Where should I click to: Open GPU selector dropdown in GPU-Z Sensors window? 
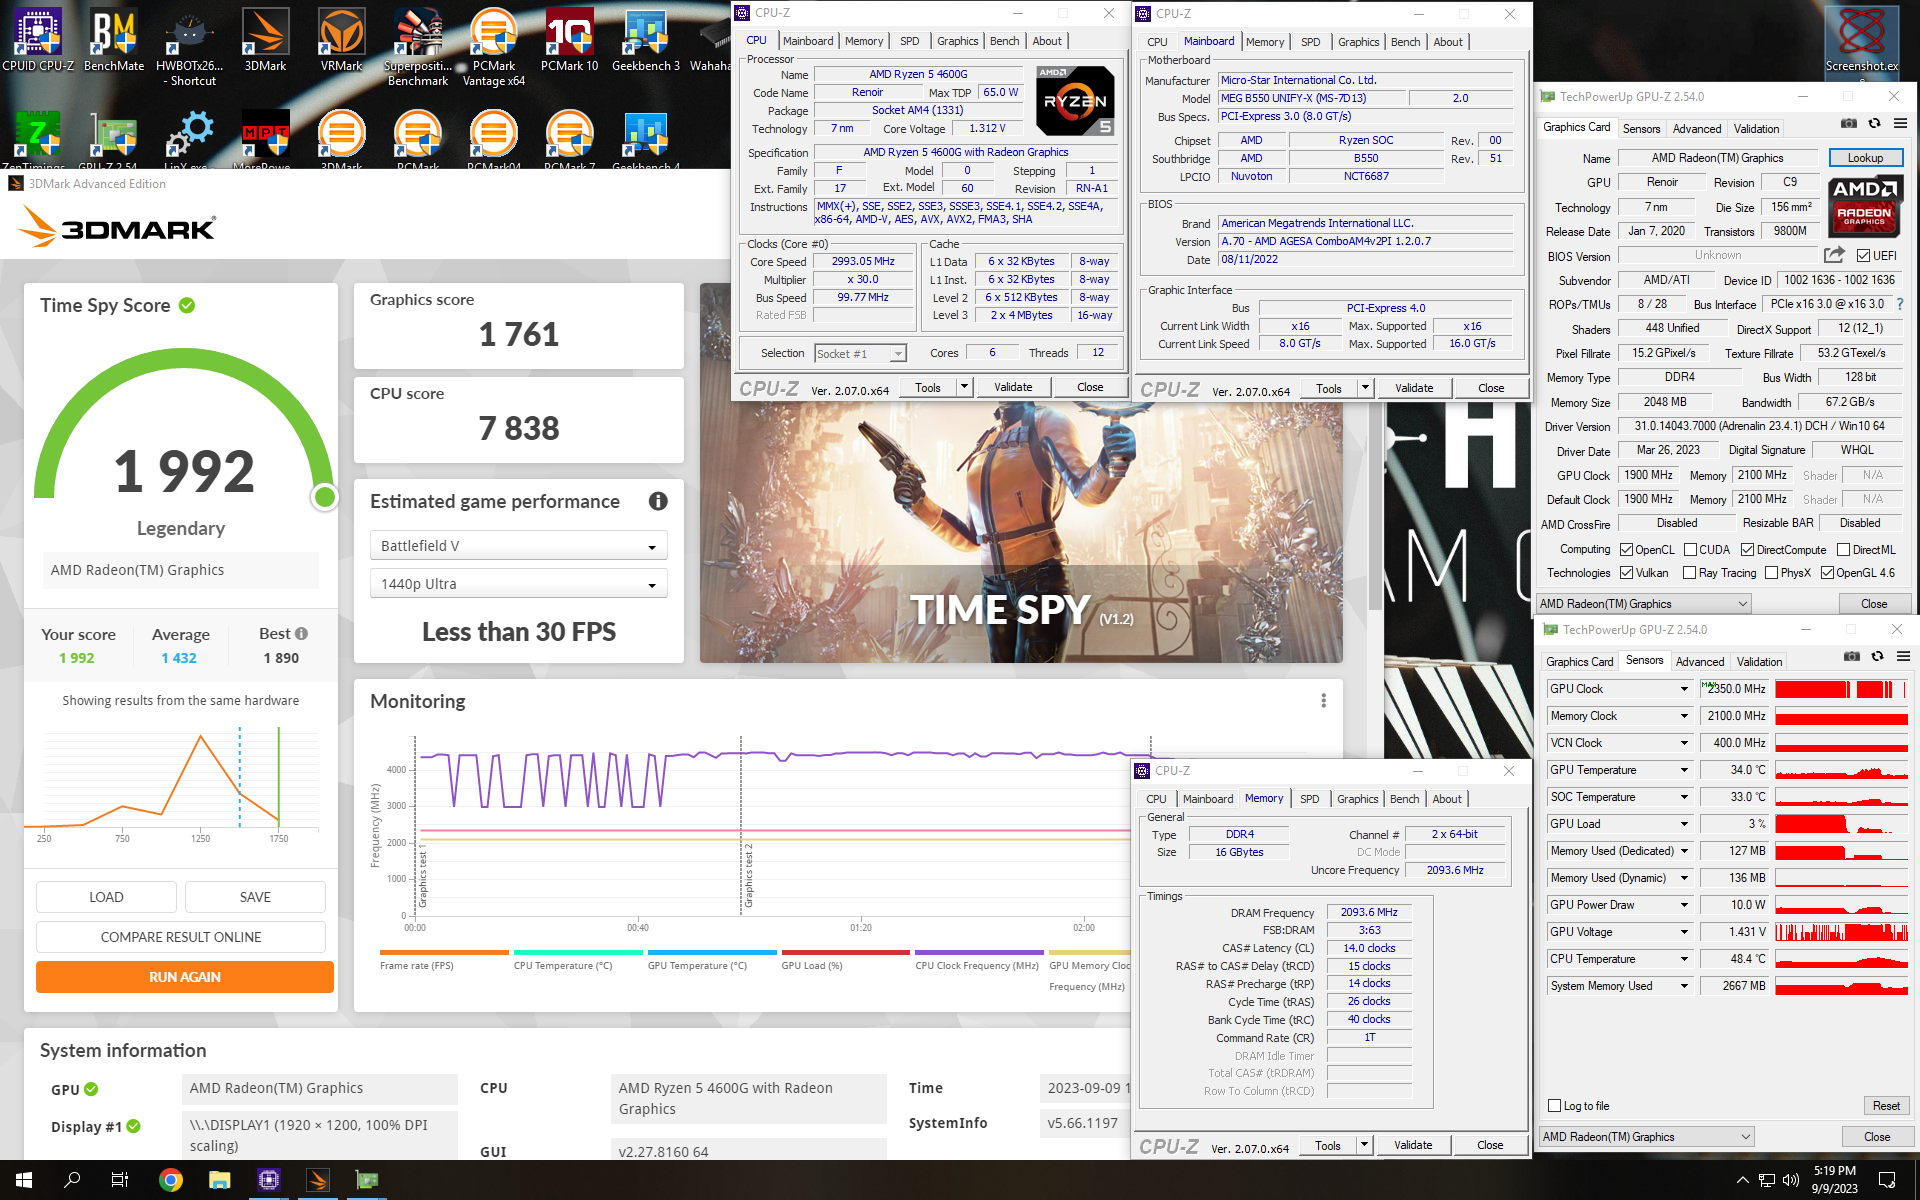(1647, 1137)
